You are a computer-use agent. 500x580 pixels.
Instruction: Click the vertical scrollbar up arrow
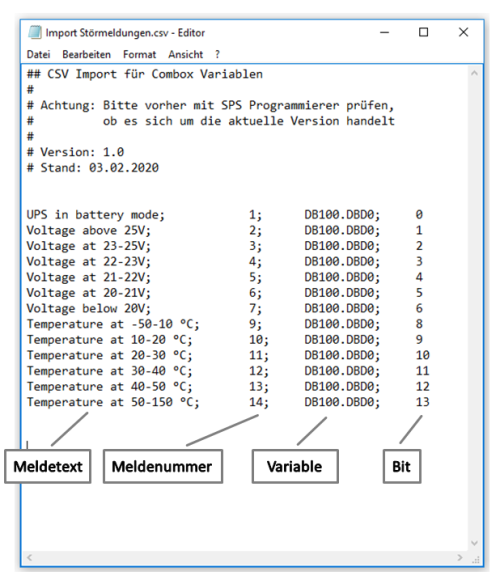474,73
